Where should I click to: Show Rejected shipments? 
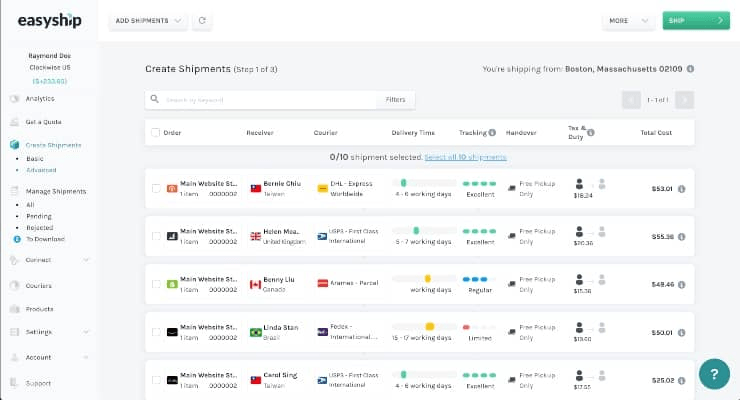[40, 227]
